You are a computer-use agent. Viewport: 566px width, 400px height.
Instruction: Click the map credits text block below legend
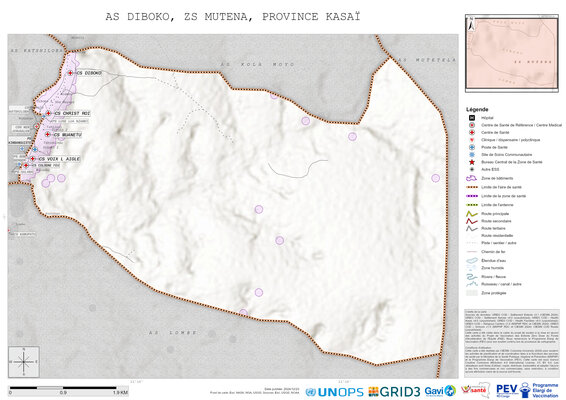(512, 343)
